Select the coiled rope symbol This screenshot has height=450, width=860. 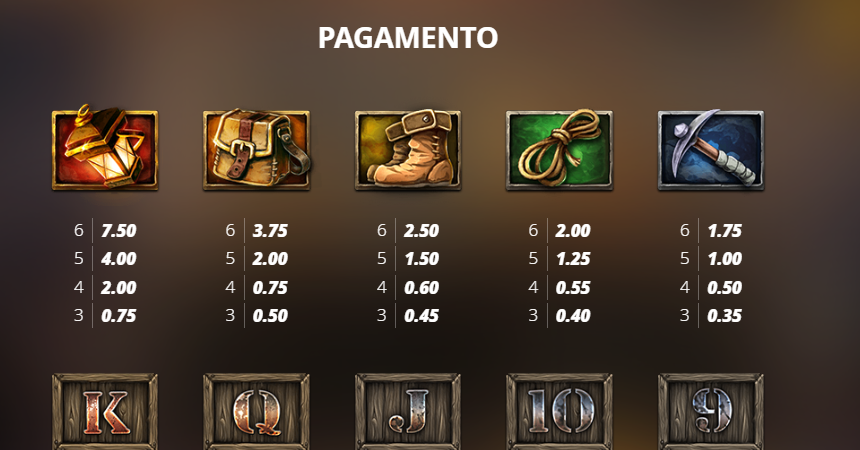point(559,149)
